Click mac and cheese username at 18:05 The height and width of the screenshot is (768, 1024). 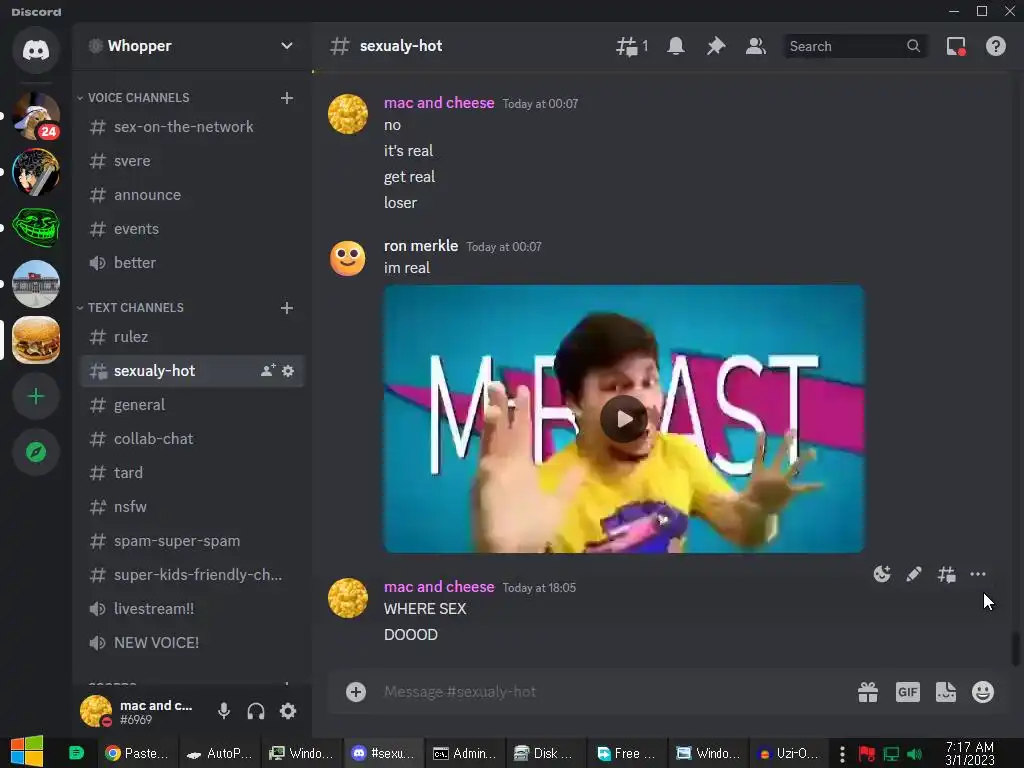click(439, 586)
